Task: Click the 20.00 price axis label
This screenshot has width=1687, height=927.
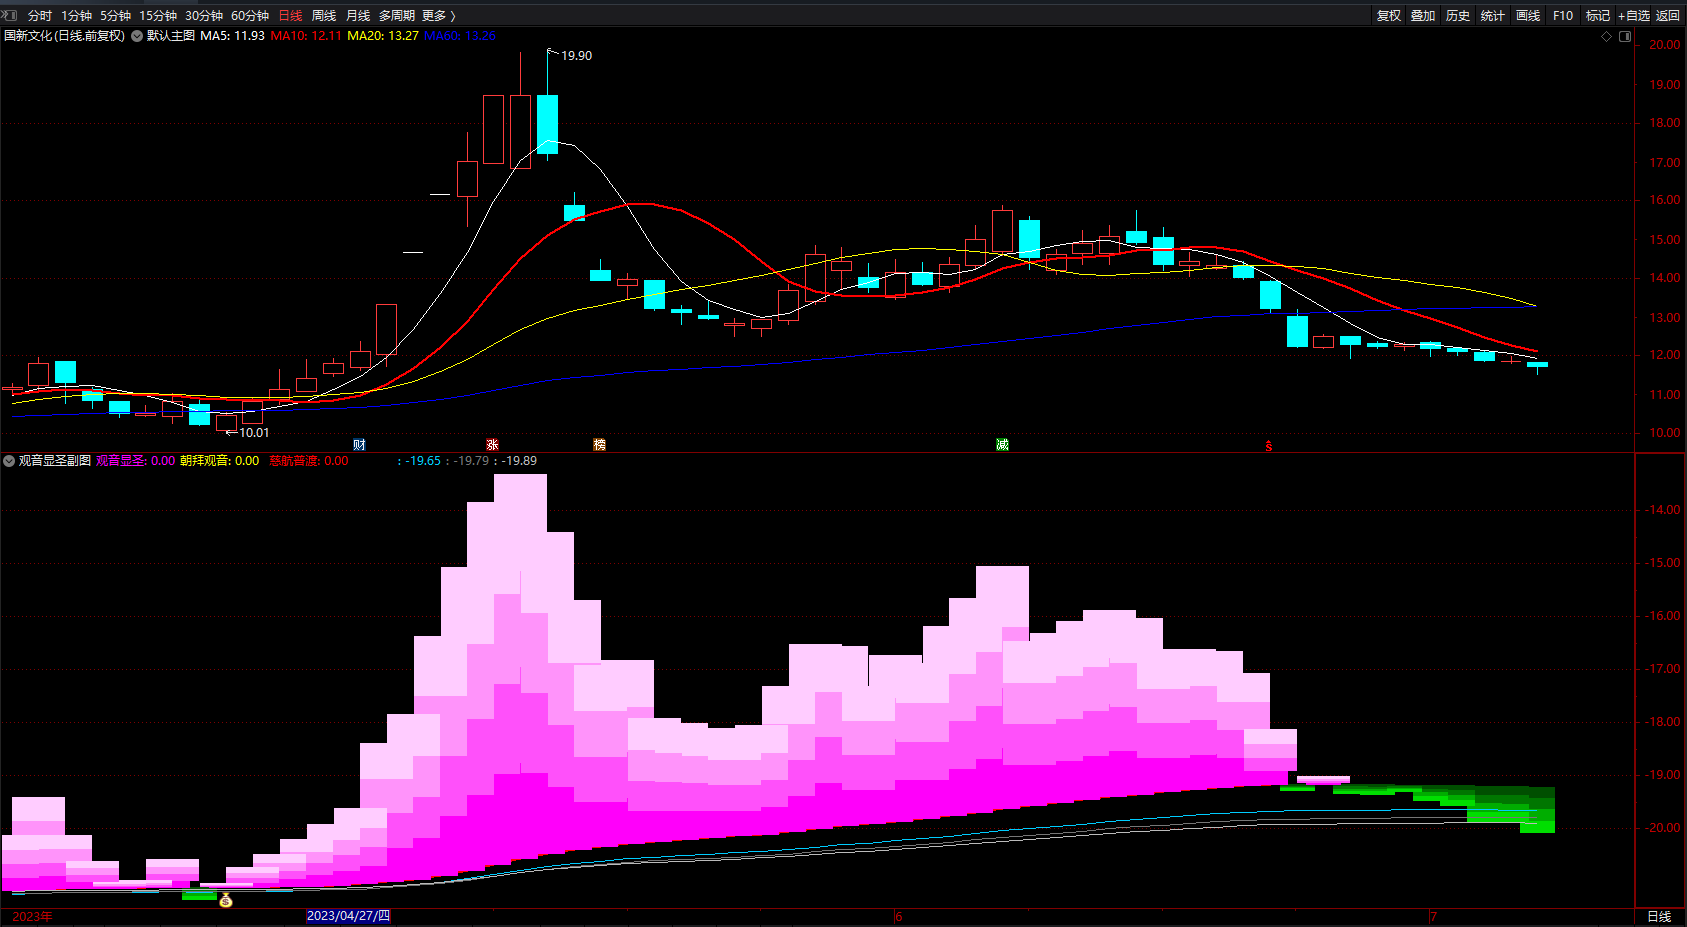Action: tap(1665, 45)
